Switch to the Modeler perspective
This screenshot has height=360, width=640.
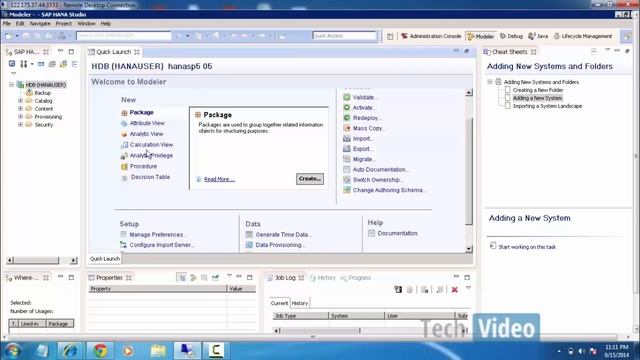[x=480, y=36]
